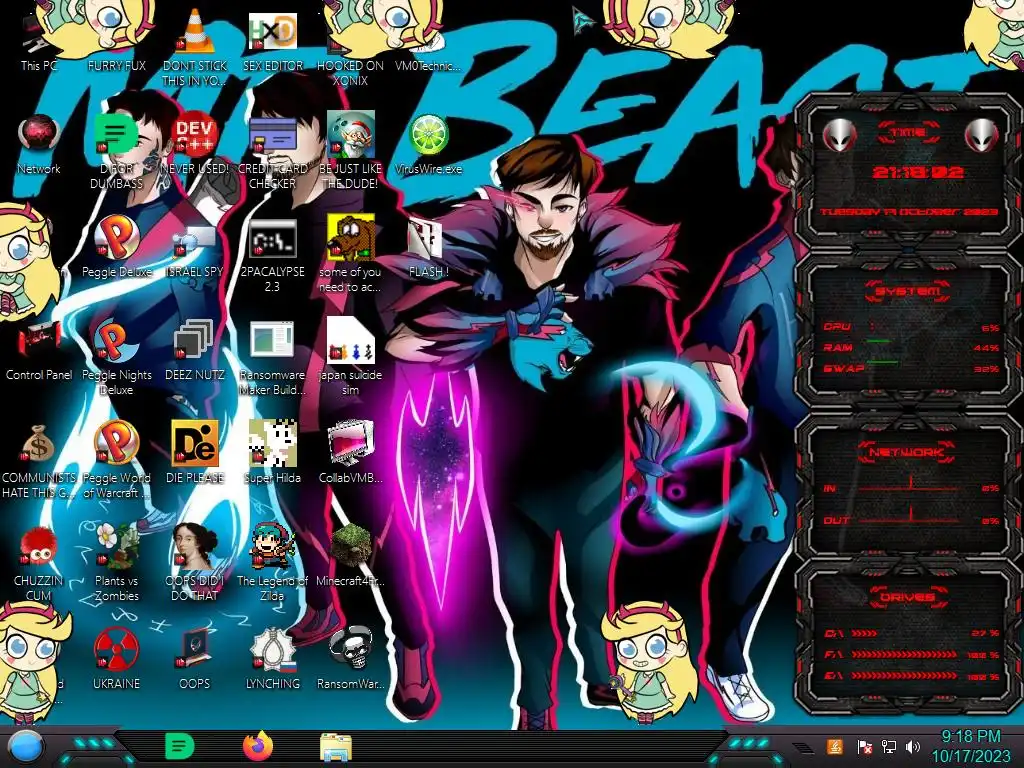
Task: Select the dog icon labeled some of you need
Action: (350, 255)
